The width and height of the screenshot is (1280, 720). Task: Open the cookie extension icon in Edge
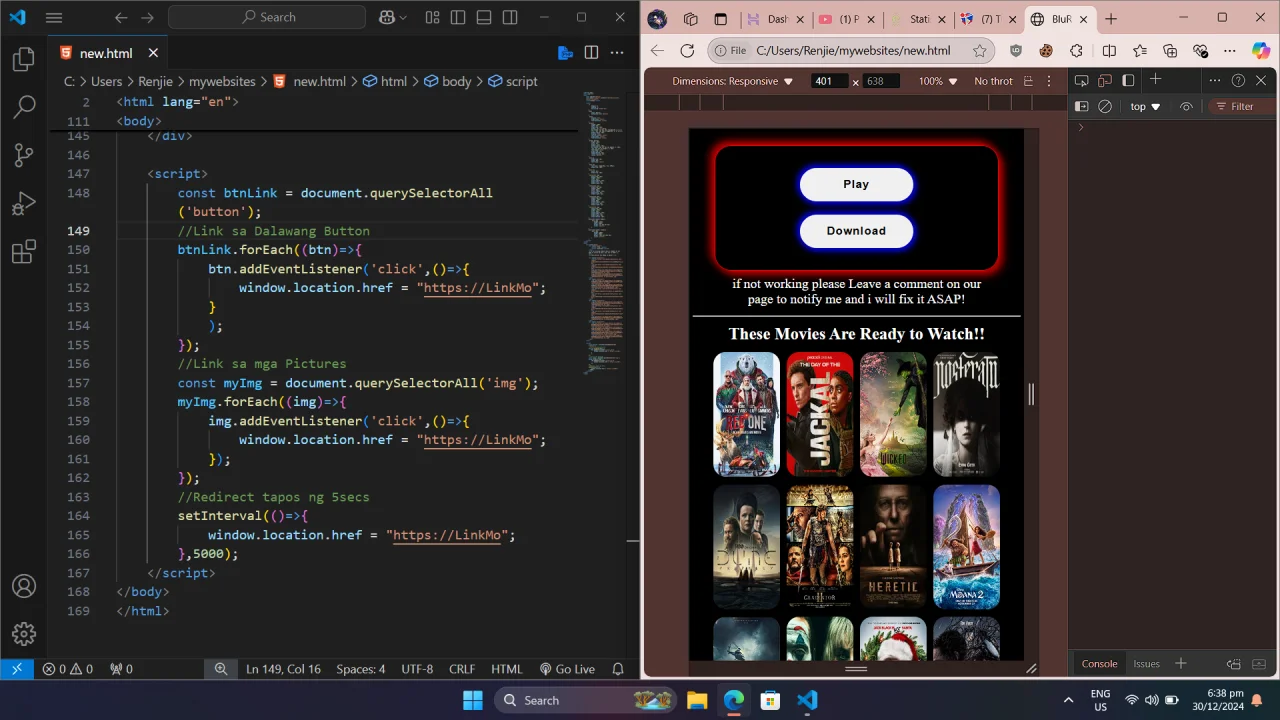[1046, 51]
